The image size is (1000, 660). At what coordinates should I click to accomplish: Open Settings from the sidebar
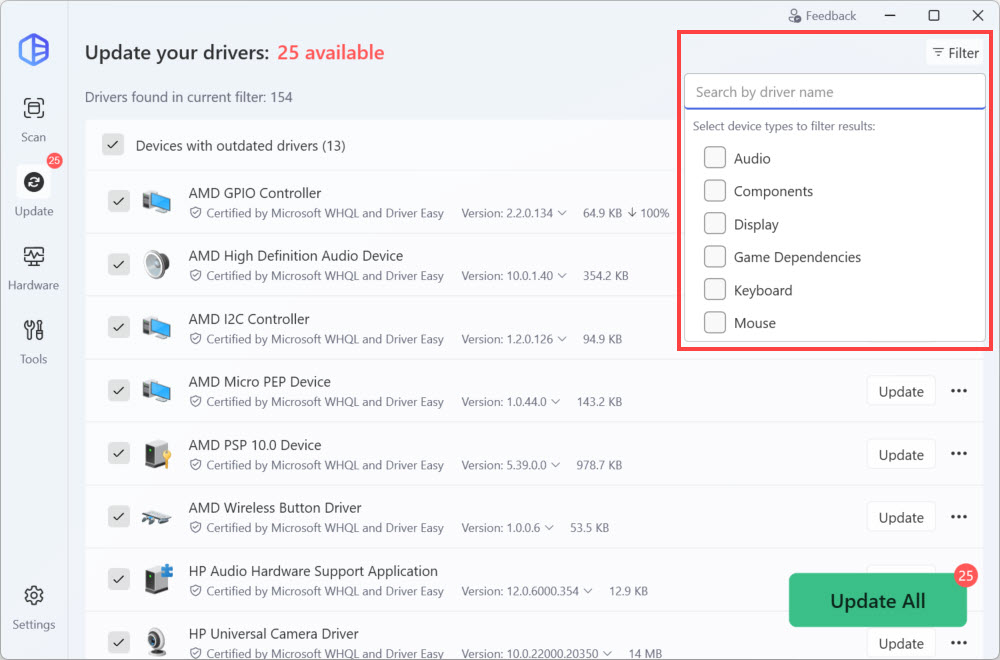[x=33, y=606]
